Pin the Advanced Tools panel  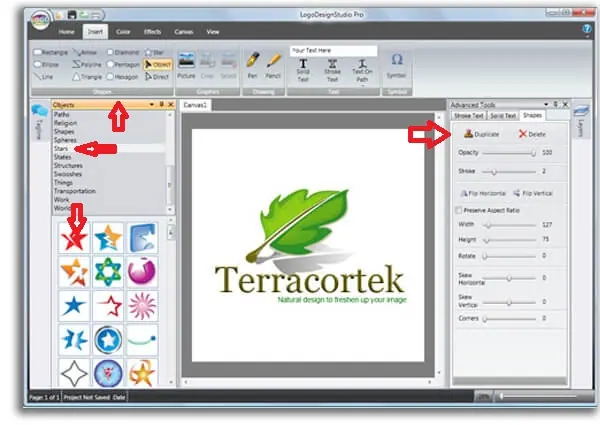pyautogui.click(x=556, y=104)
